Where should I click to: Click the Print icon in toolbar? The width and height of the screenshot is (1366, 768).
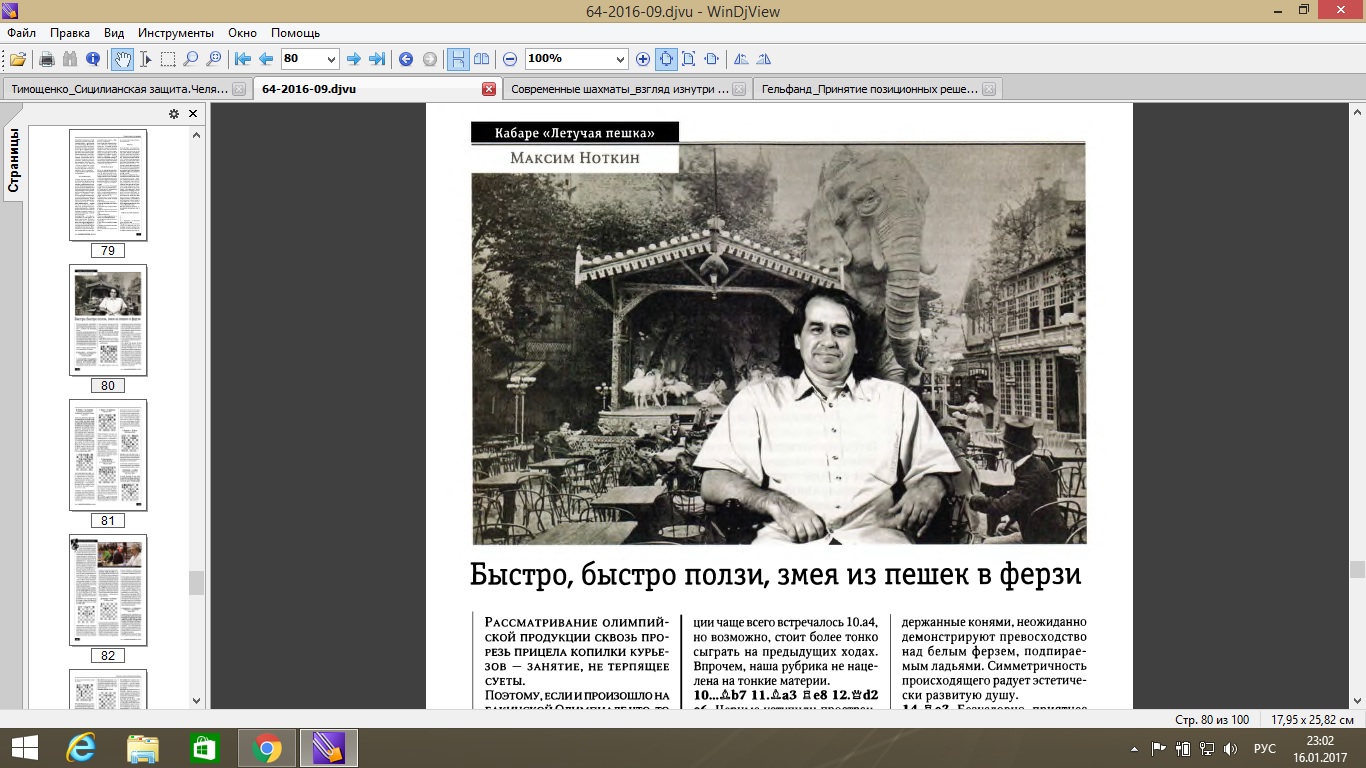pos(46,59)
